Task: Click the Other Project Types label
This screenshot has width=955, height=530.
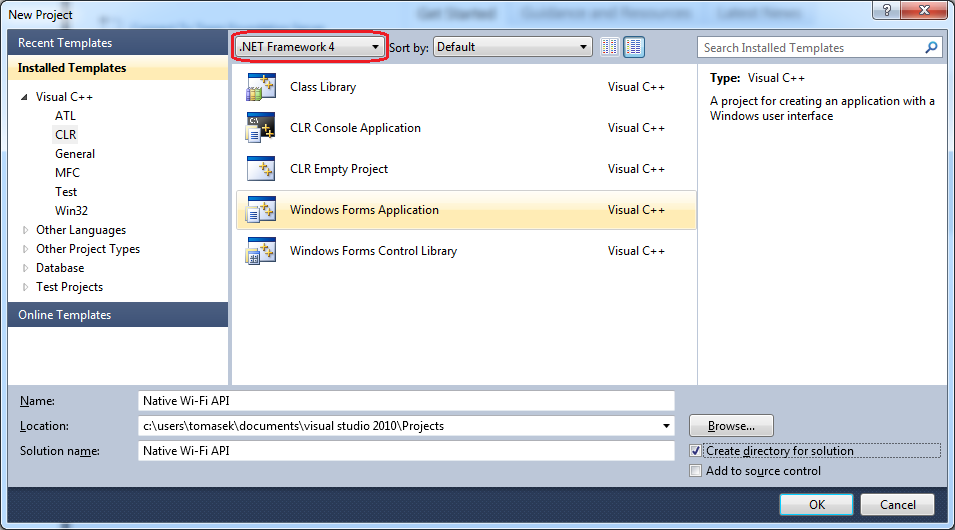Action: click(88, 249)
